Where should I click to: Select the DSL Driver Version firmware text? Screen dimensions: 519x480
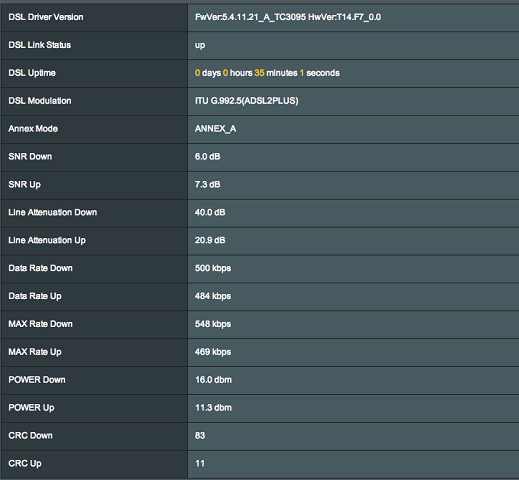288,17
